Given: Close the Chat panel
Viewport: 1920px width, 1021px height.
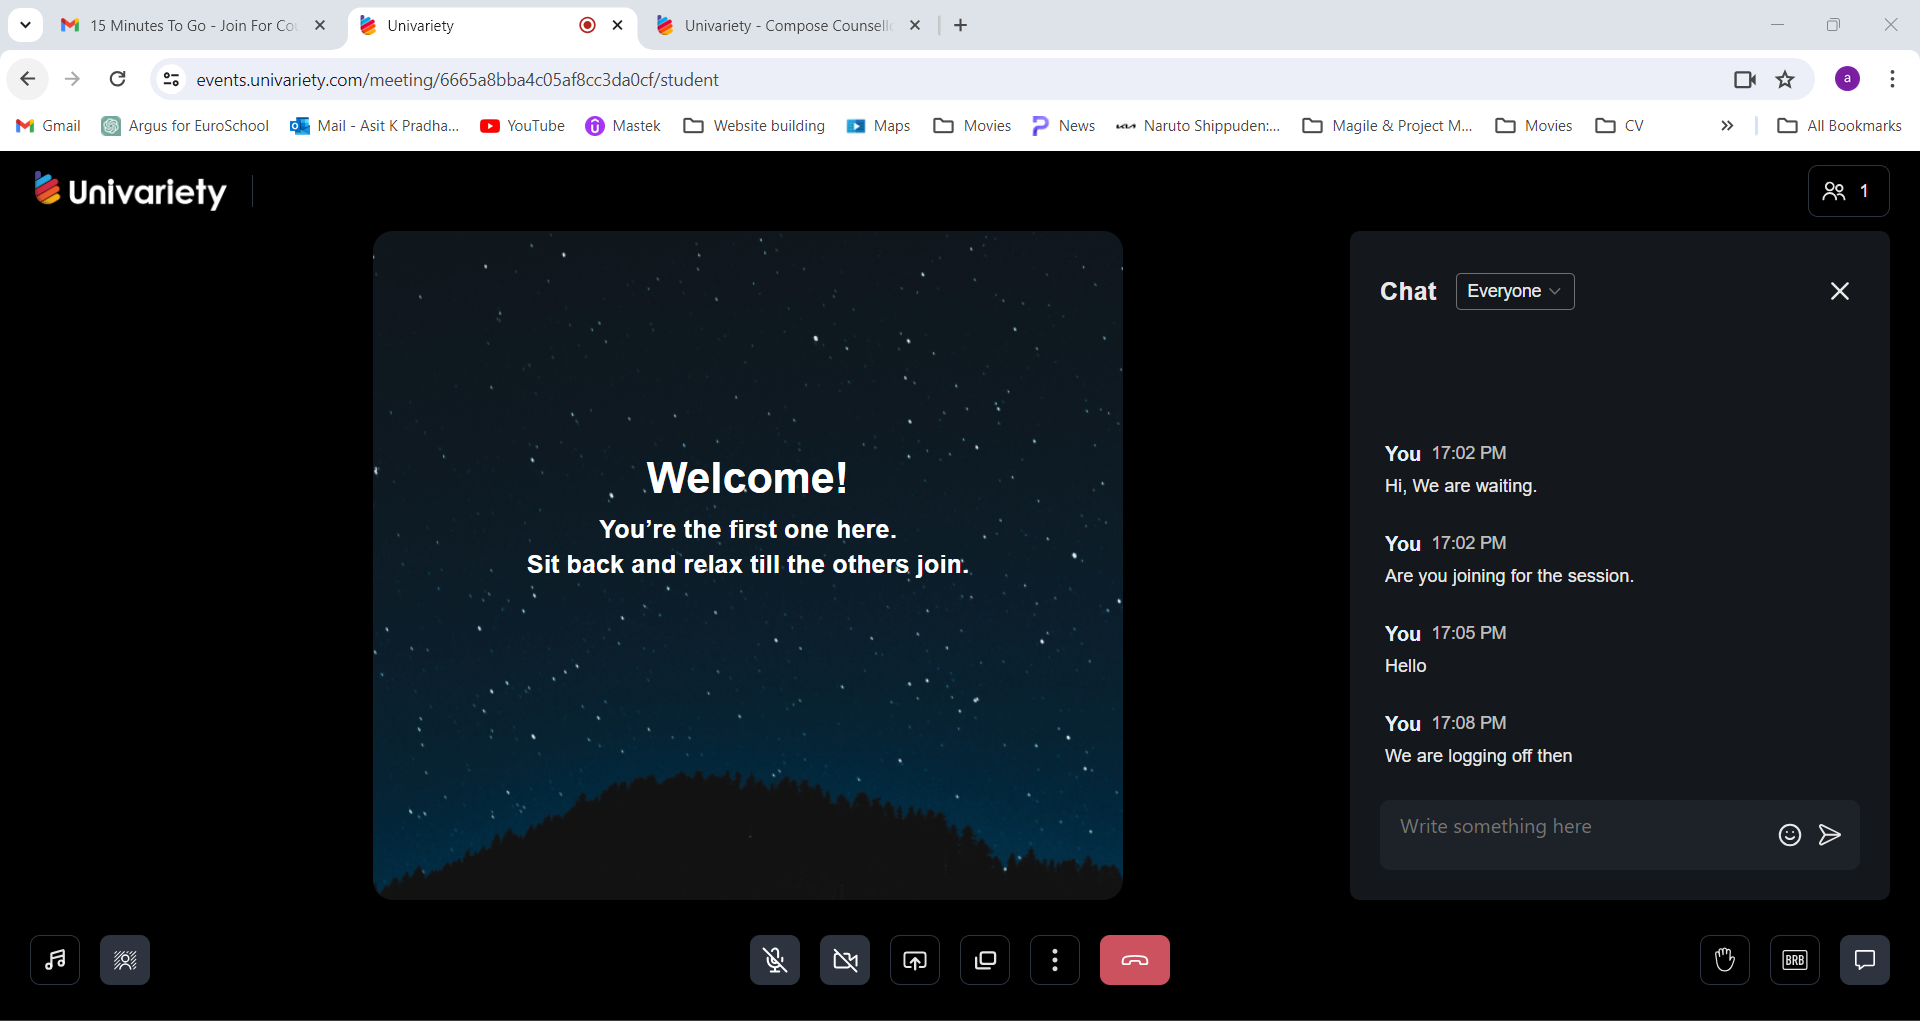Looking at the screenshot, I should [1839, 291].
